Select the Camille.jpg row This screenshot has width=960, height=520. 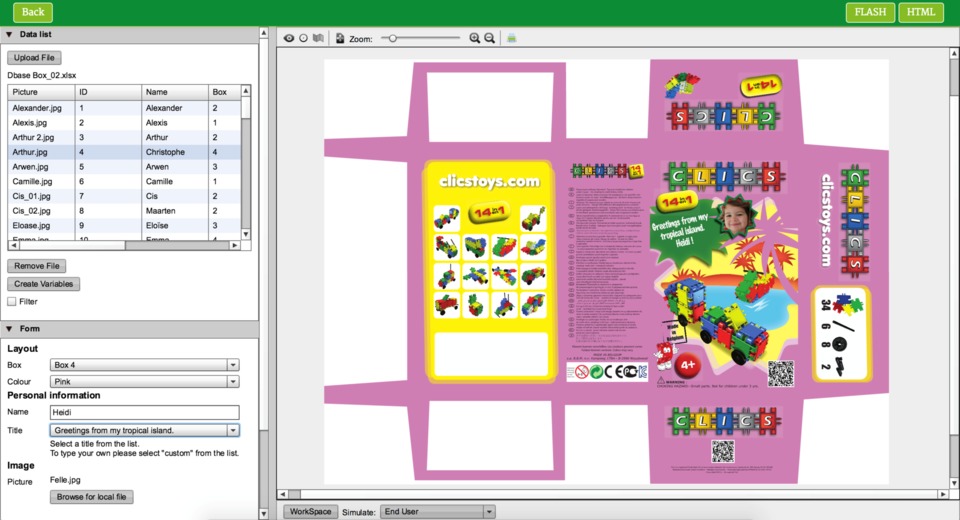124,181
